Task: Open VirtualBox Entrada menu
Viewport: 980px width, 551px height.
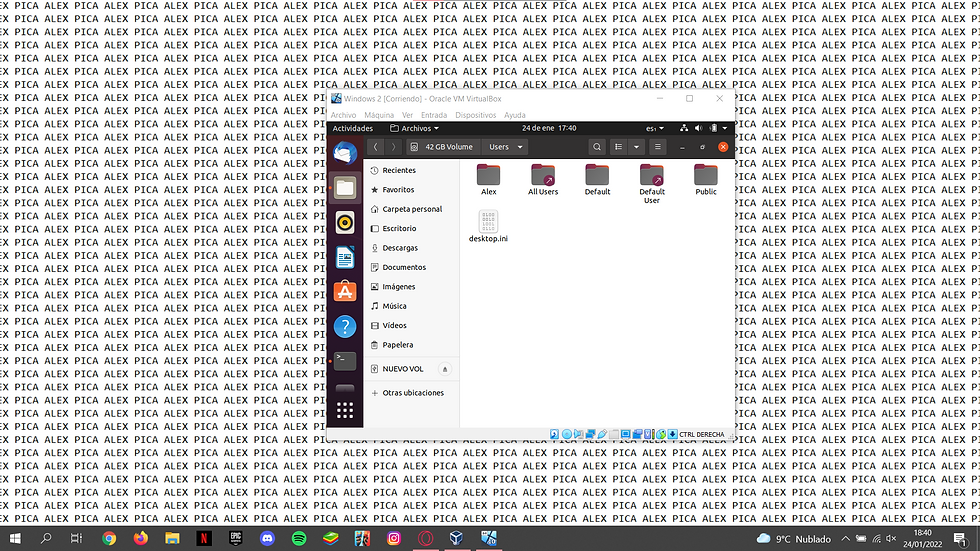Action: pos(434,115)
